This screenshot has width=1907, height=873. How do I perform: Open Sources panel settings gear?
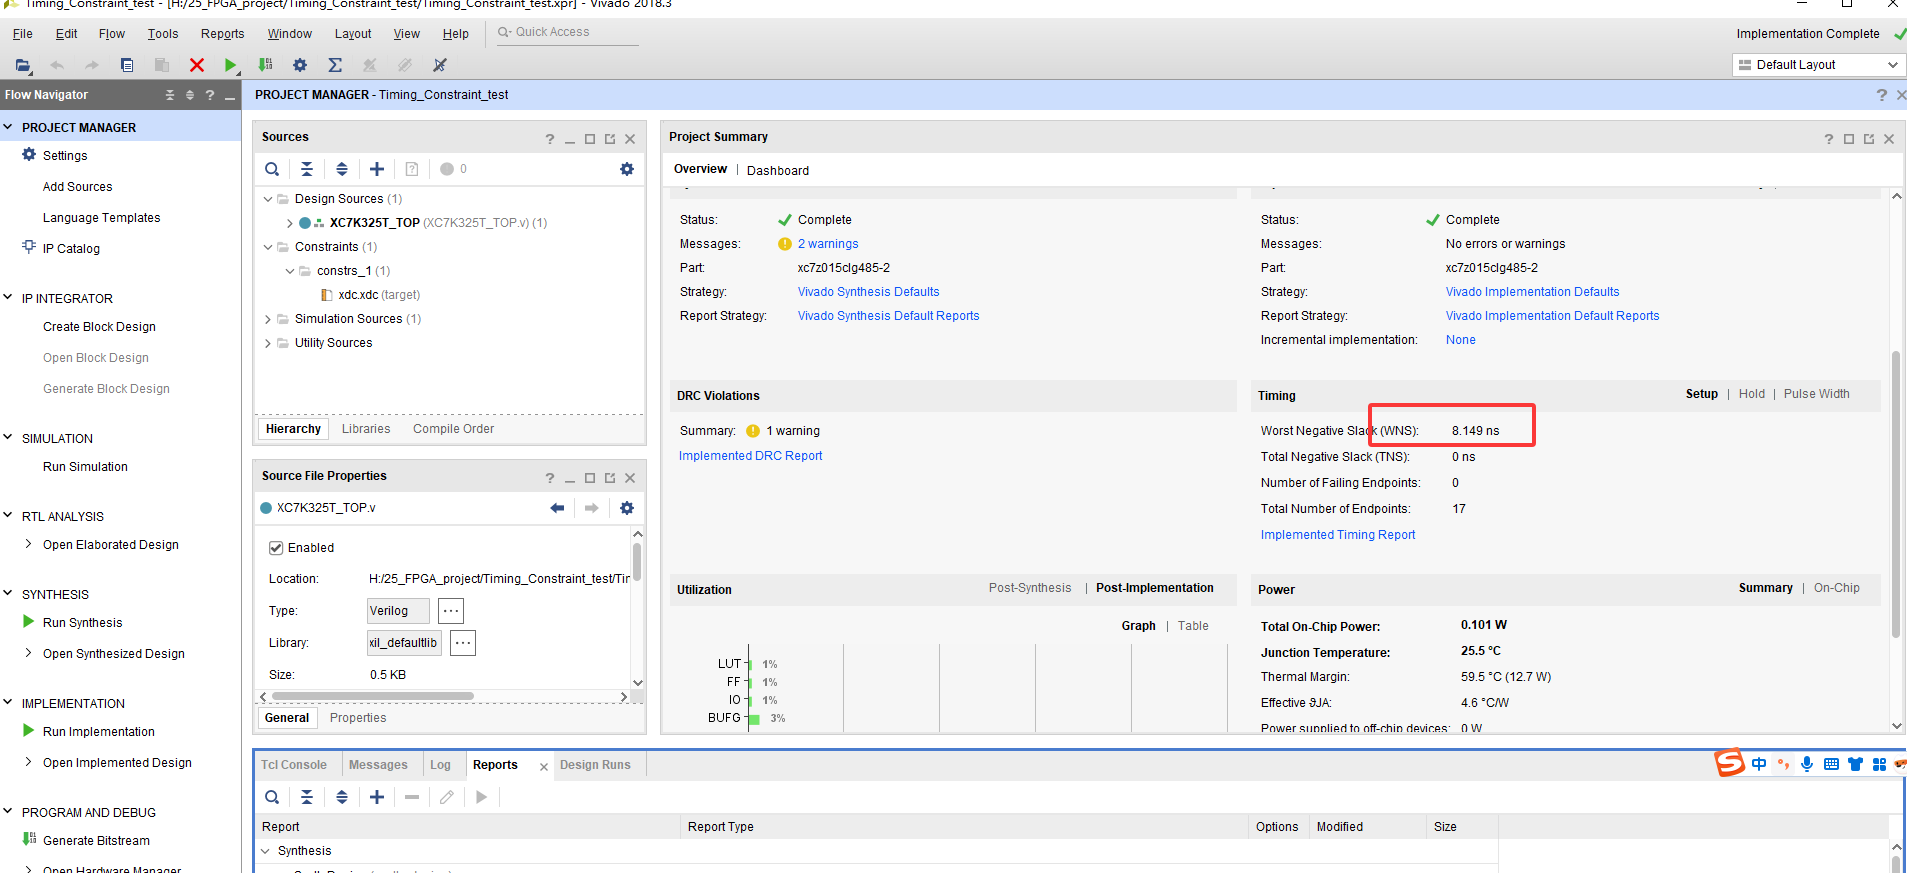pyautogui.click(x=627, y=169)
